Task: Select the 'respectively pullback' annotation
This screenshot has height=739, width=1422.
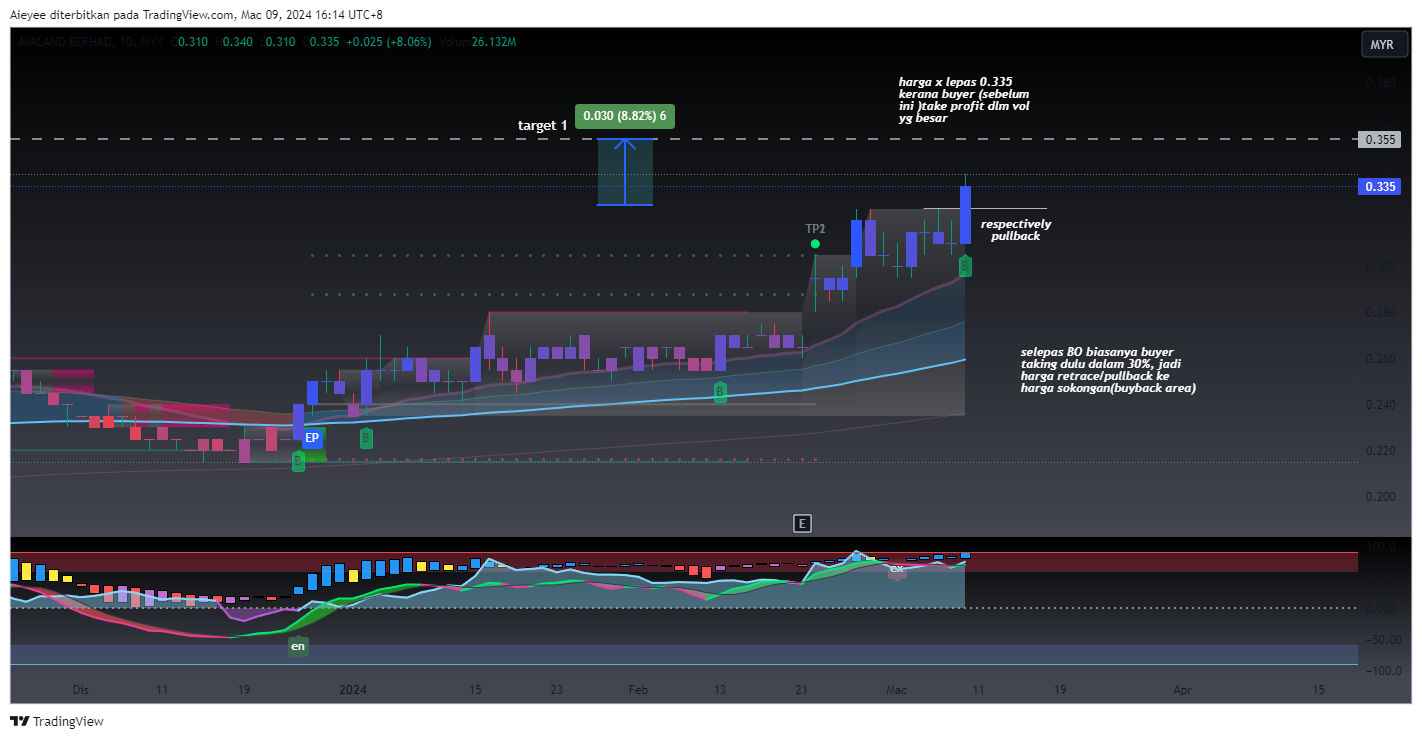Action: pos(1015,230)
